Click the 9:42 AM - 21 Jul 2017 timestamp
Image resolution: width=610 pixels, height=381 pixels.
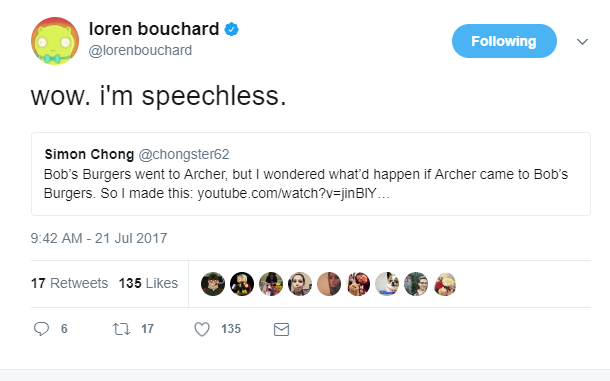pyautogui.click(x=99, y=238)
